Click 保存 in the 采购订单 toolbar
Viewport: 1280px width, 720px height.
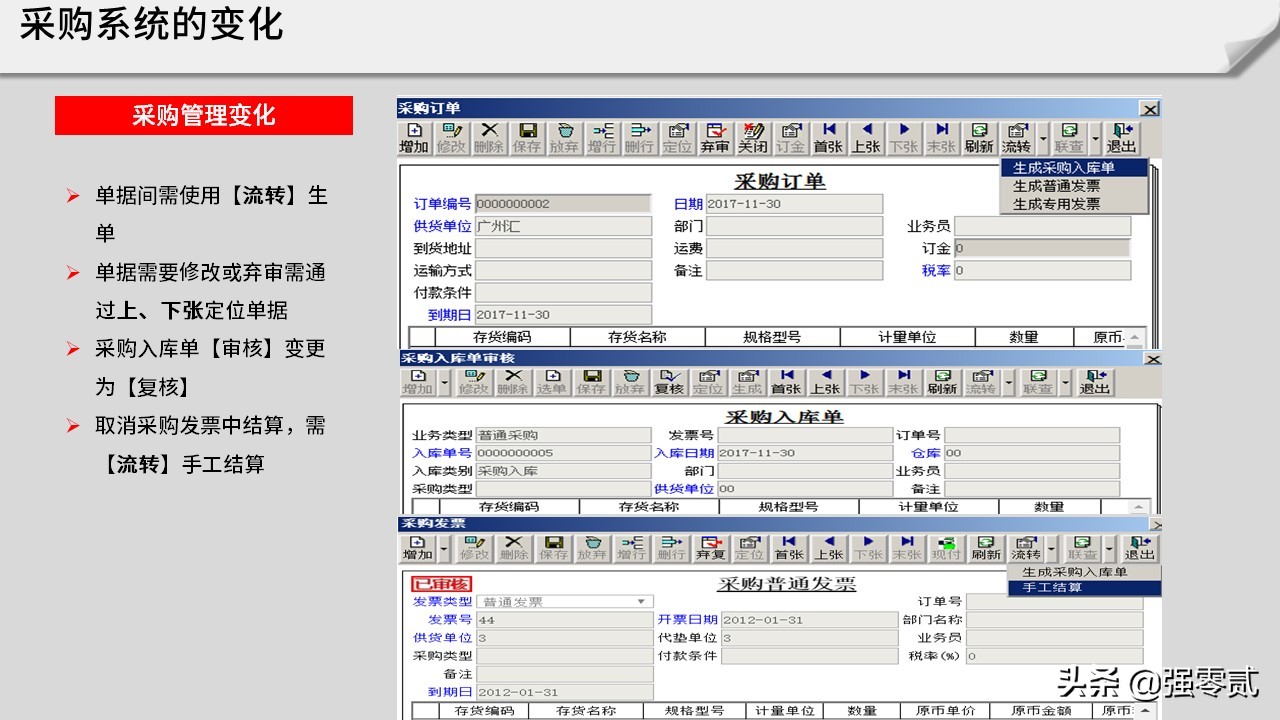(x=527, y=138)
